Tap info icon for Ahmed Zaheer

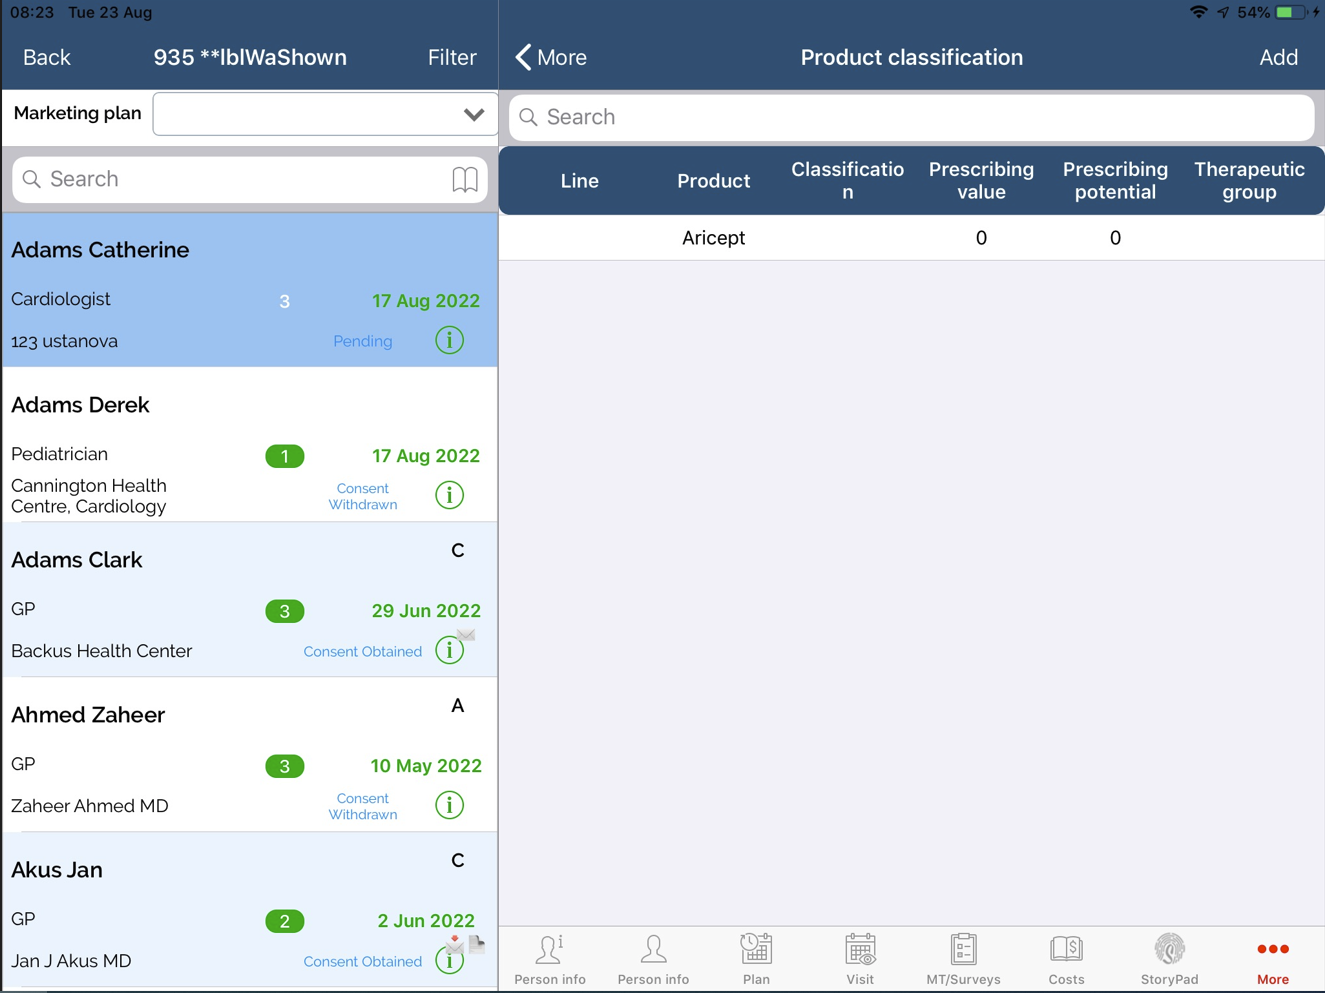[x=450, y=805]
